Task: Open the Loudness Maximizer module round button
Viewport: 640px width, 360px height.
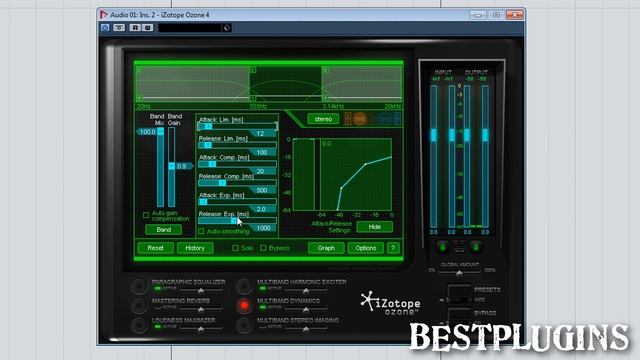Action: pos(139,324)
